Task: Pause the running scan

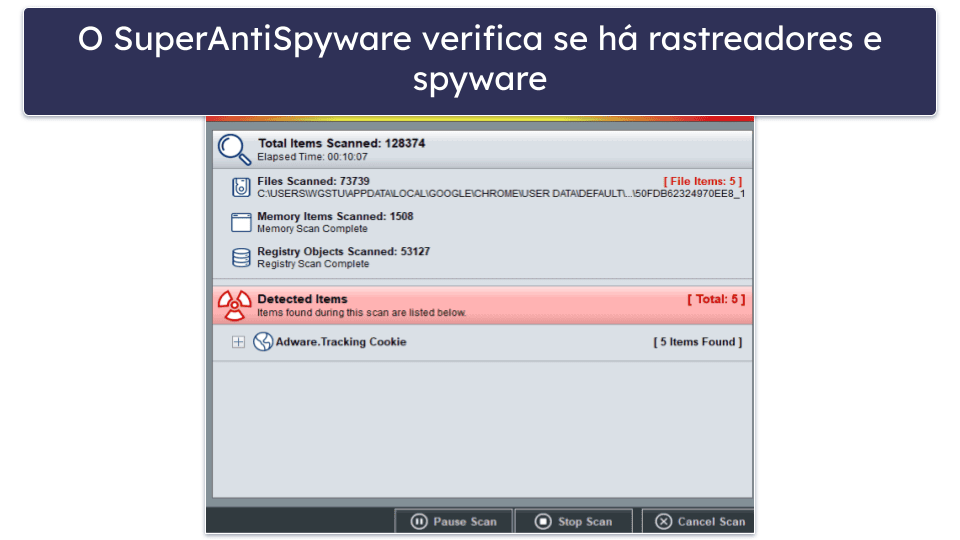Action: click(x=453, y=521)
